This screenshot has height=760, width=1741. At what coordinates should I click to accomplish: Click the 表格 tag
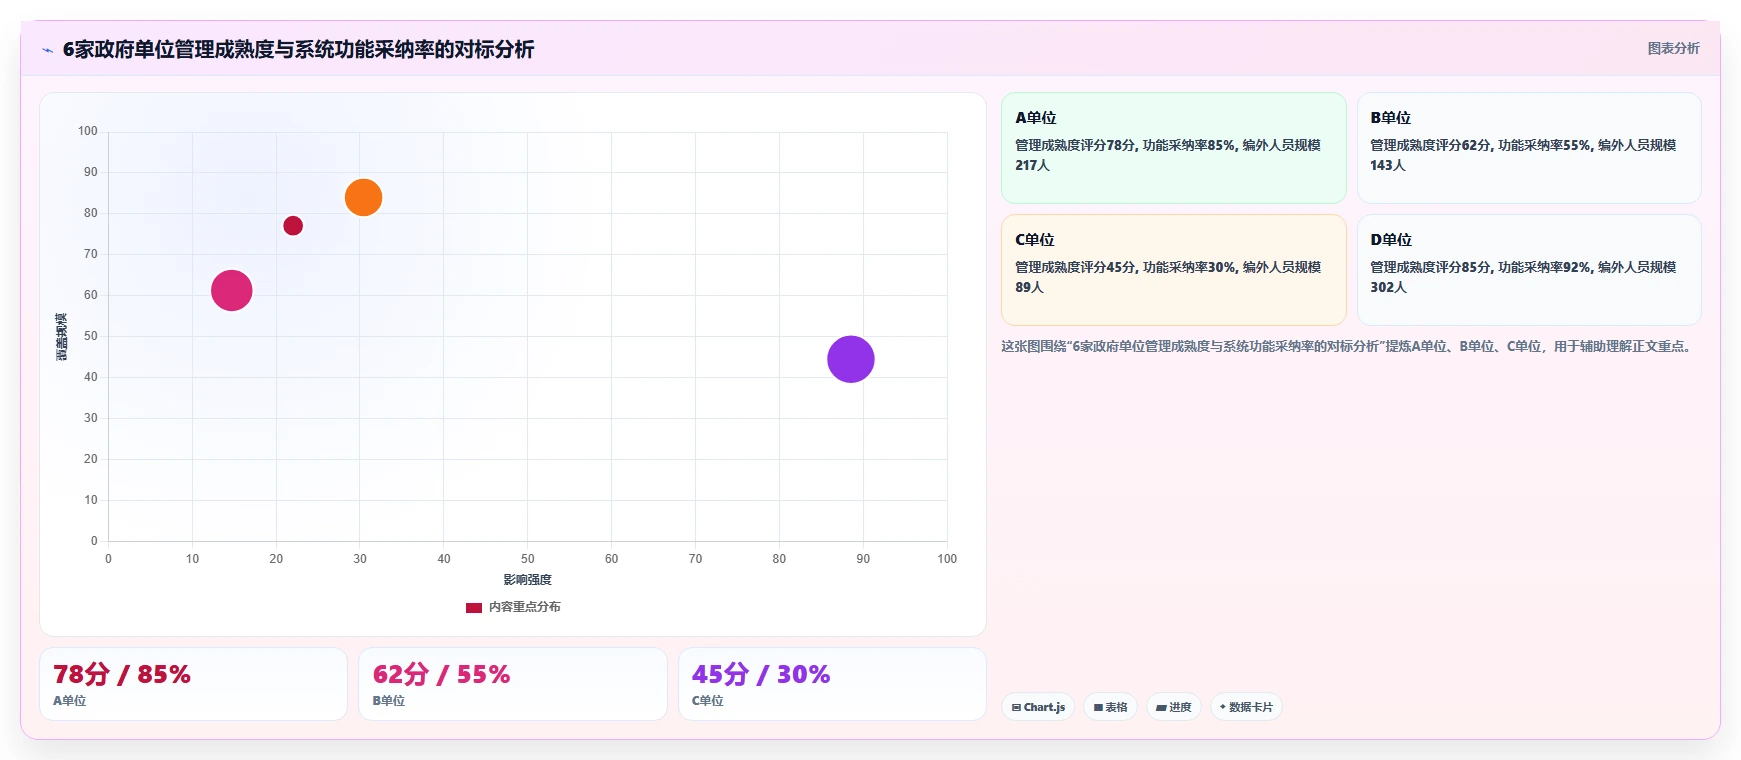(x=1110, y=707)
